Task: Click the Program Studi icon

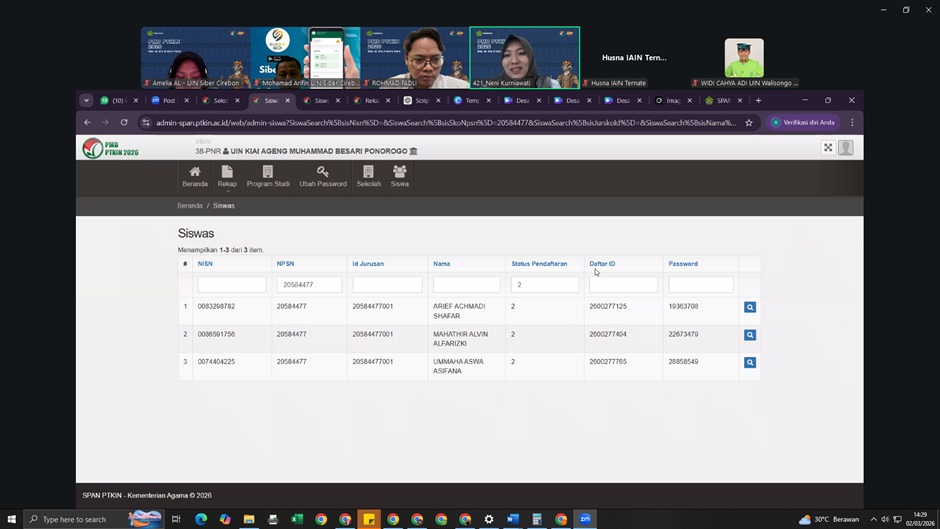Action: [268, 176]
